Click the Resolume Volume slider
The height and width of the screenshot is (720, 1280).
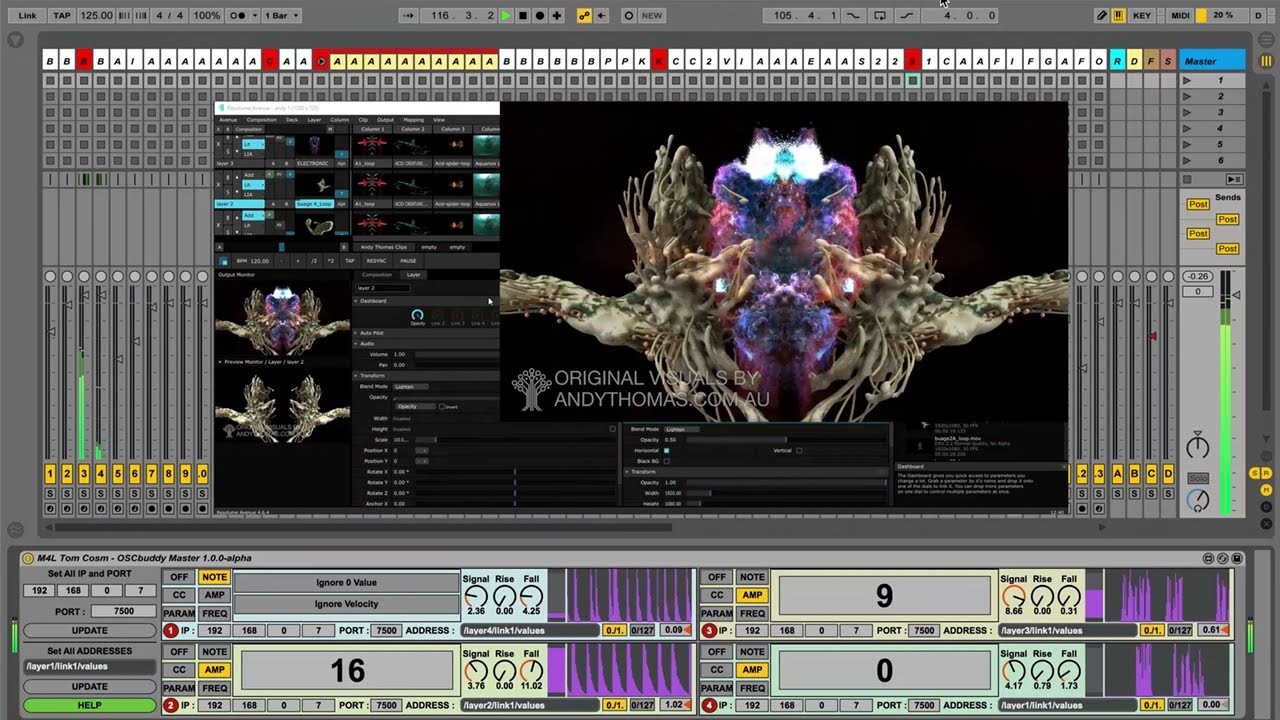(x=455, y=354)
